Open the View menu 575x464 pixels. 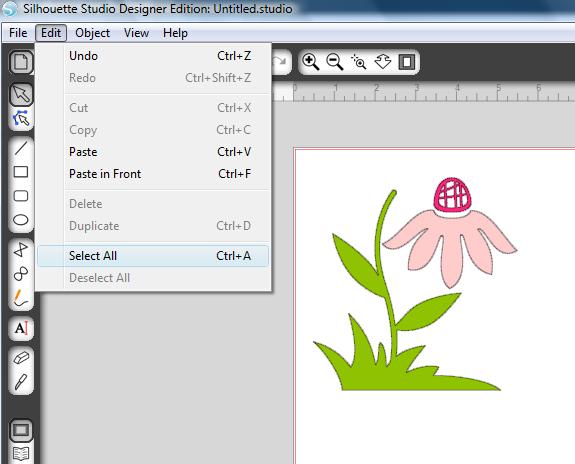136,33
